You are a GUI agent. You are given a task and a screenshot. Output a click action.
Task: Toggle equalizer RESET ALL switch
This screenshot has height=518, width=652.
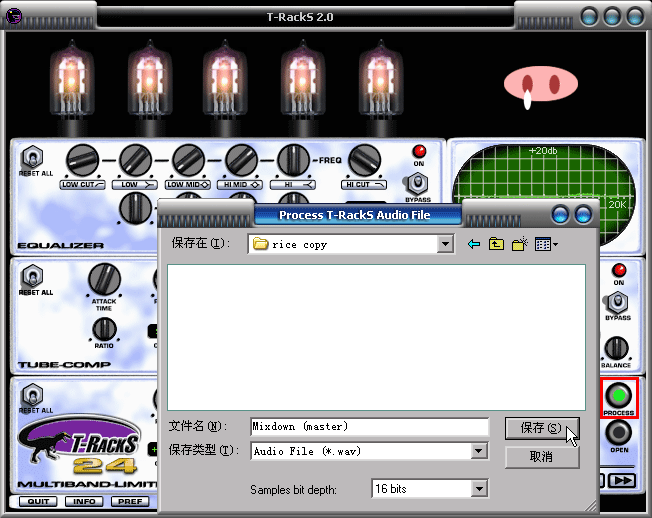coord(32,158)
